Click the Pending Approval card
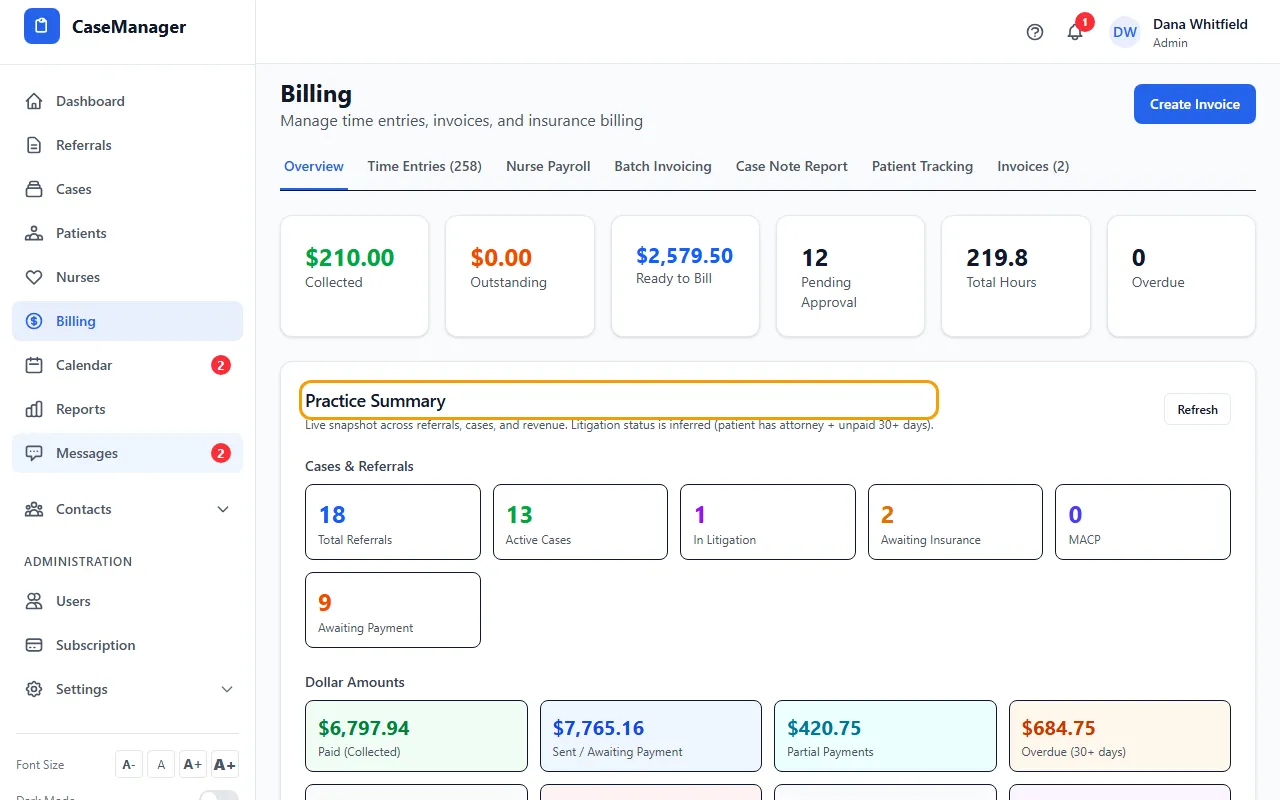Image resolution: width=1280 pixels, height=800 pixels. point(850,276)
